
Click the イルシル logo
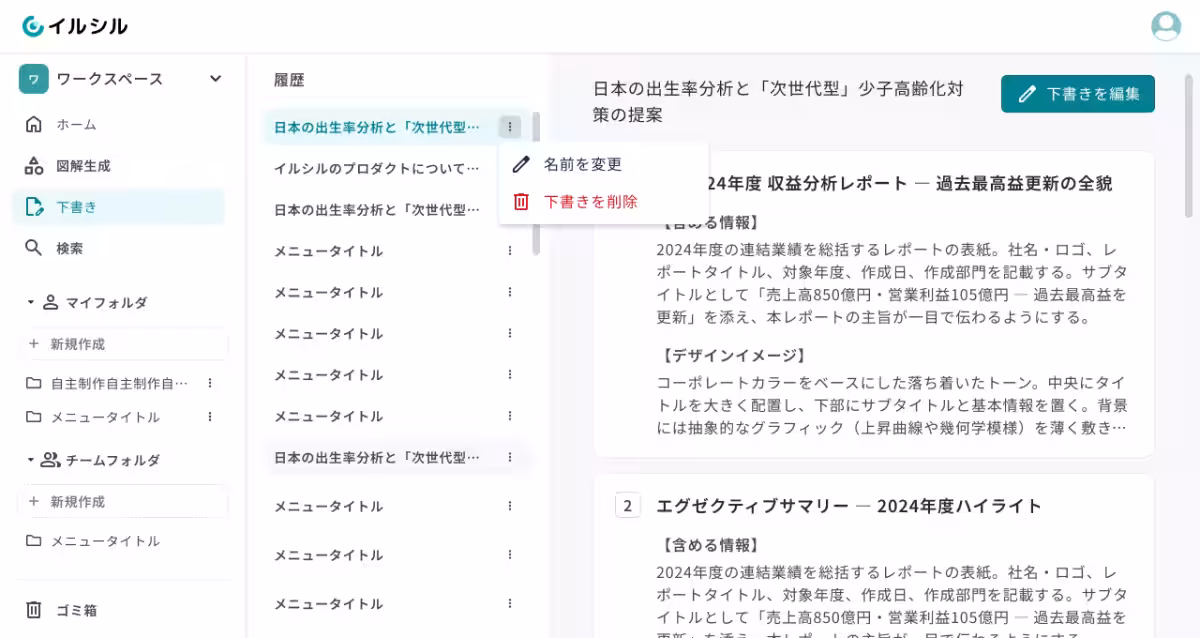tap(75, 26)
